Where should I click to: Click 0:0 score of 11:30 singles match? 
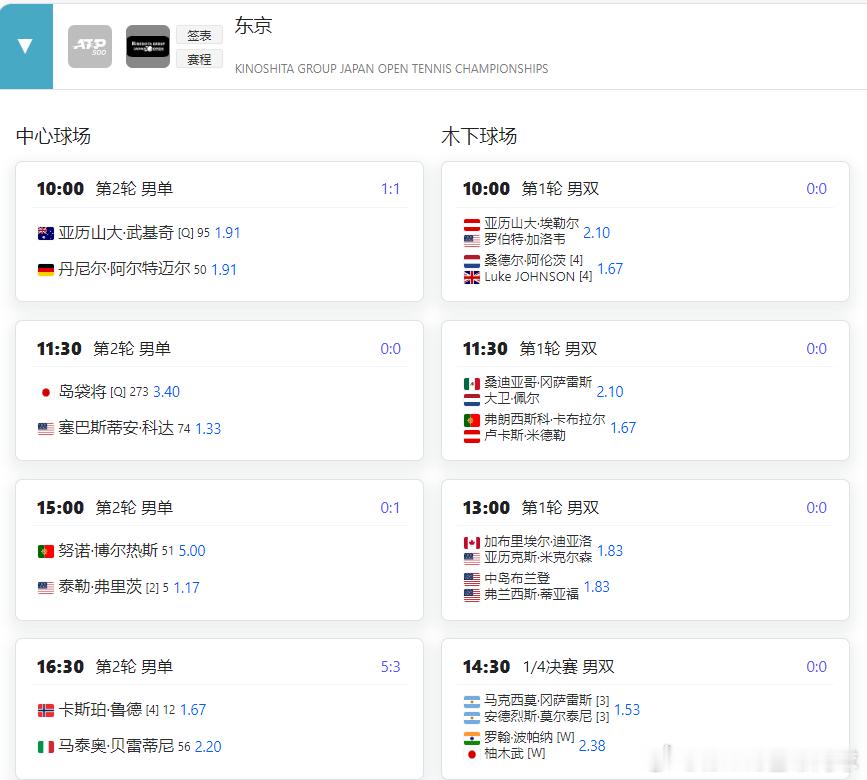coord(390,349)
